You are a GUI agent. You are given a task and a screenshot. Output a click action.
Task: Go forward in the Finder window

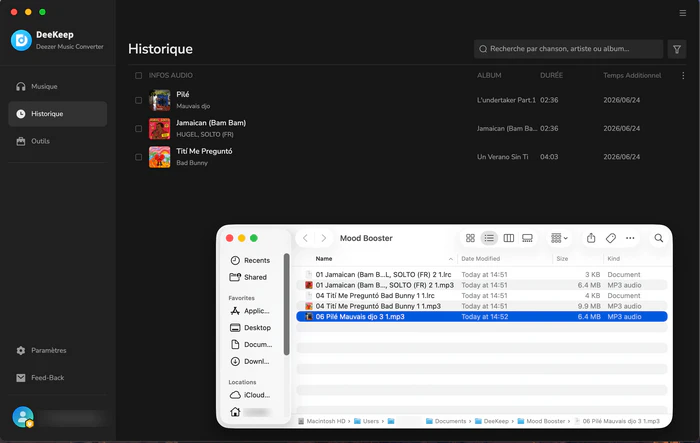click(324, 238)
